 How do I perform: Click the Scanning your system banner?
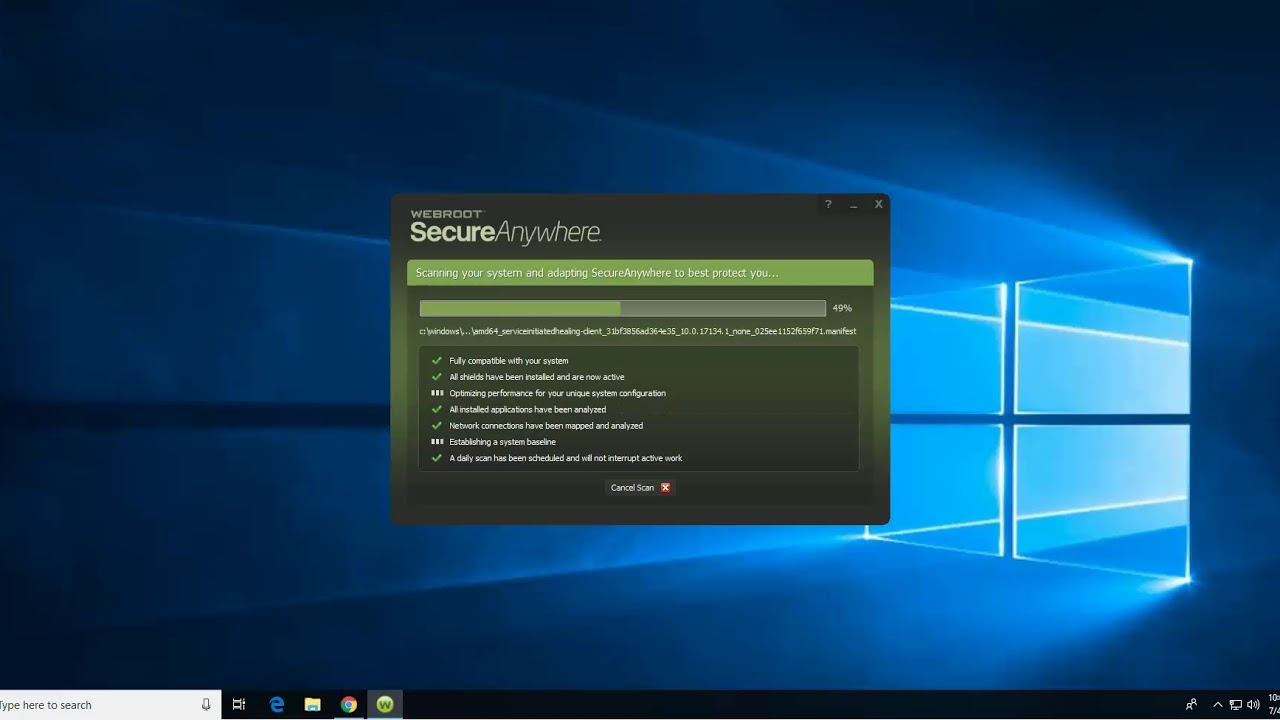click(x=640, y=273)
